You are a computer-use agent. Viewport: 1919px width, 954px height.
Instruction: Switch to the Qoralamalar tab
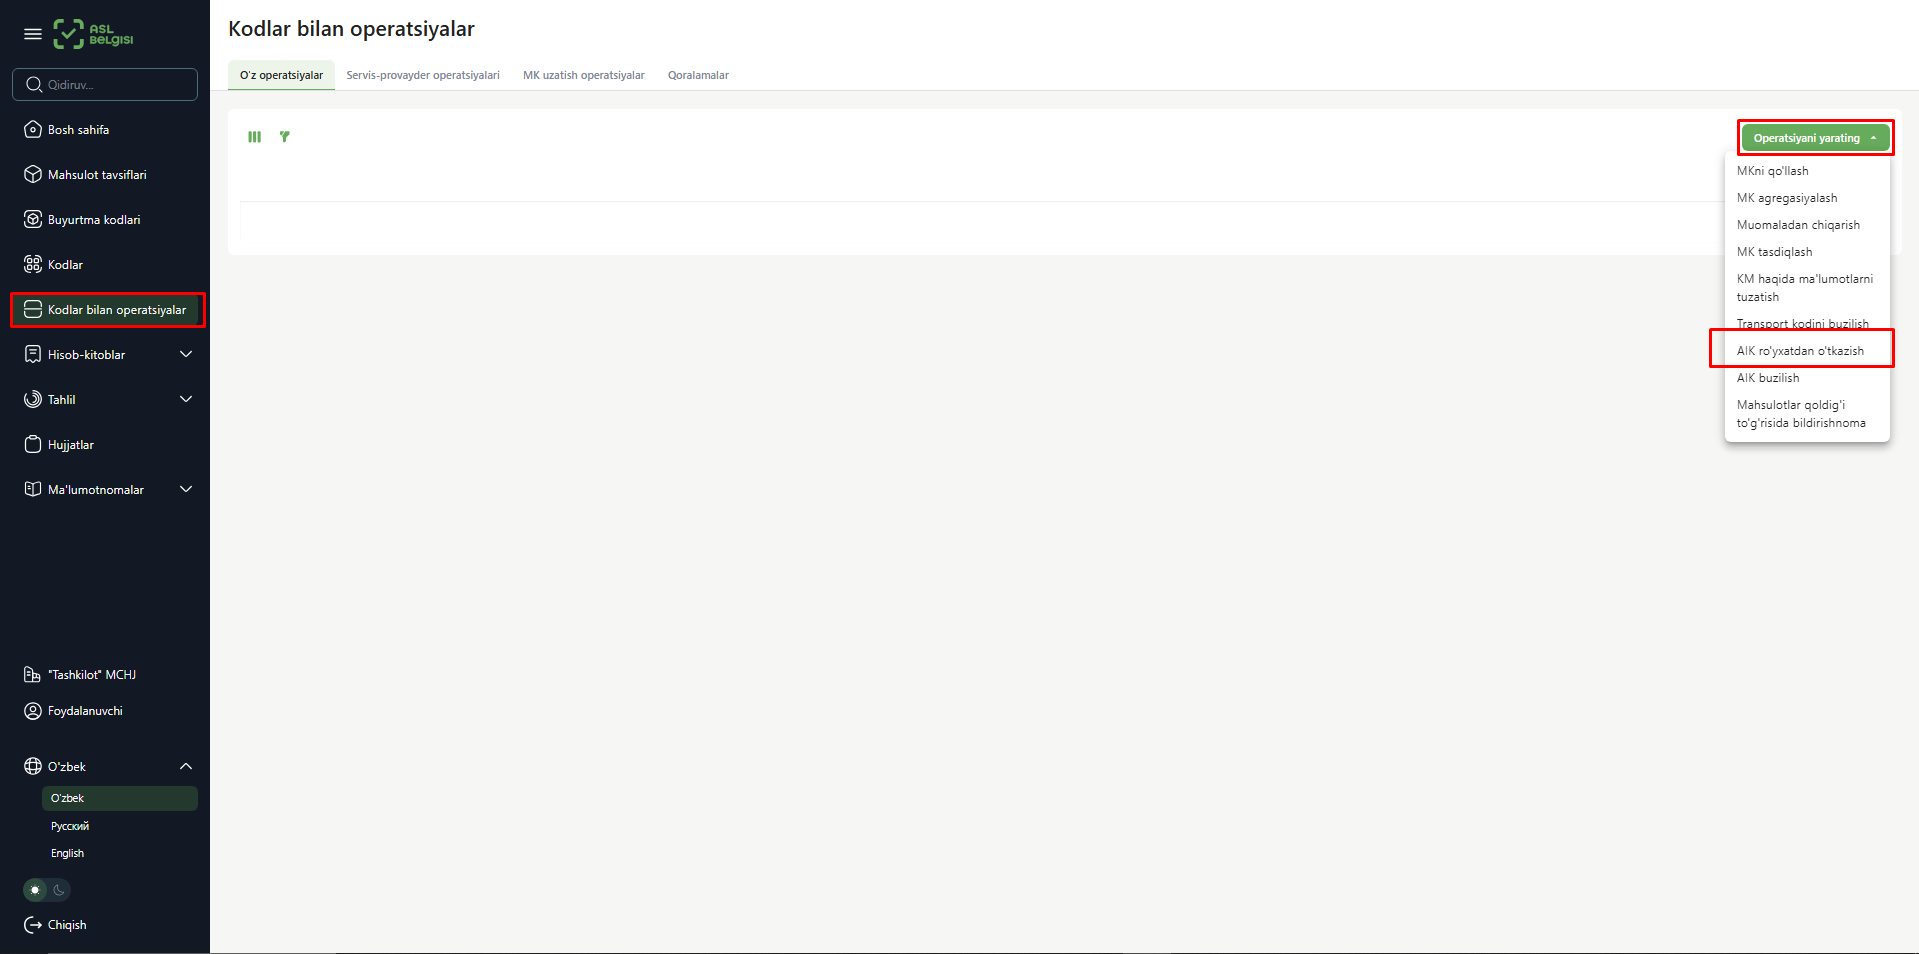click(698, 75)
